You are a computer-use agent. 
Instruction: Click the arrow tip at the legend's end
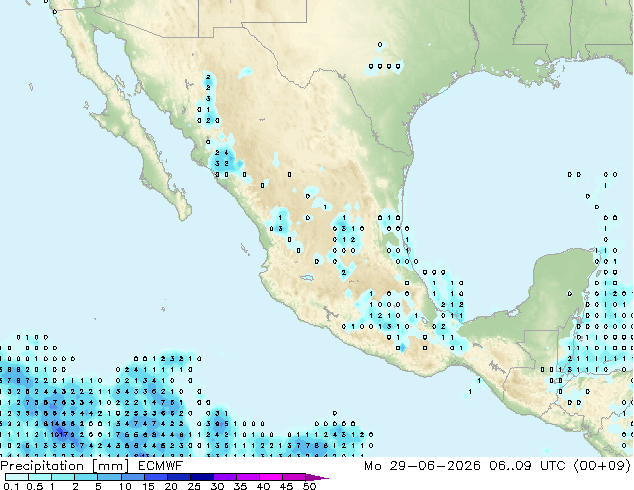318,477
